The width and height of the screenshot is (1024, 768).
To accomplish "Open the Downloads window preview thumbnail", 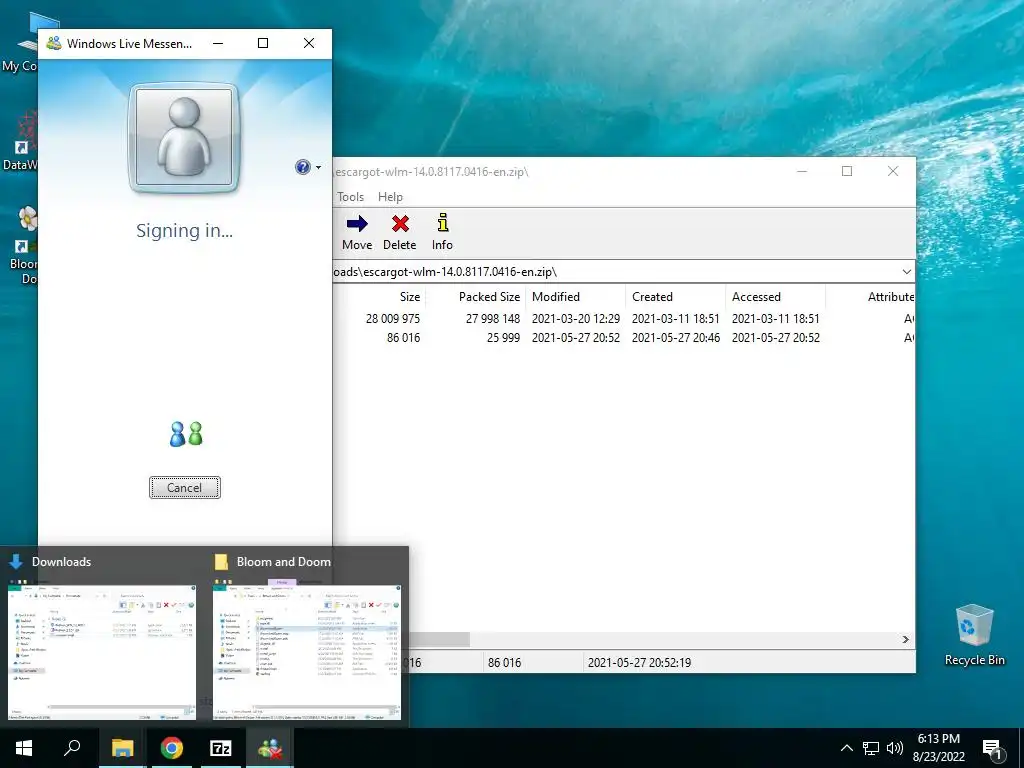I will coord(102,651).
